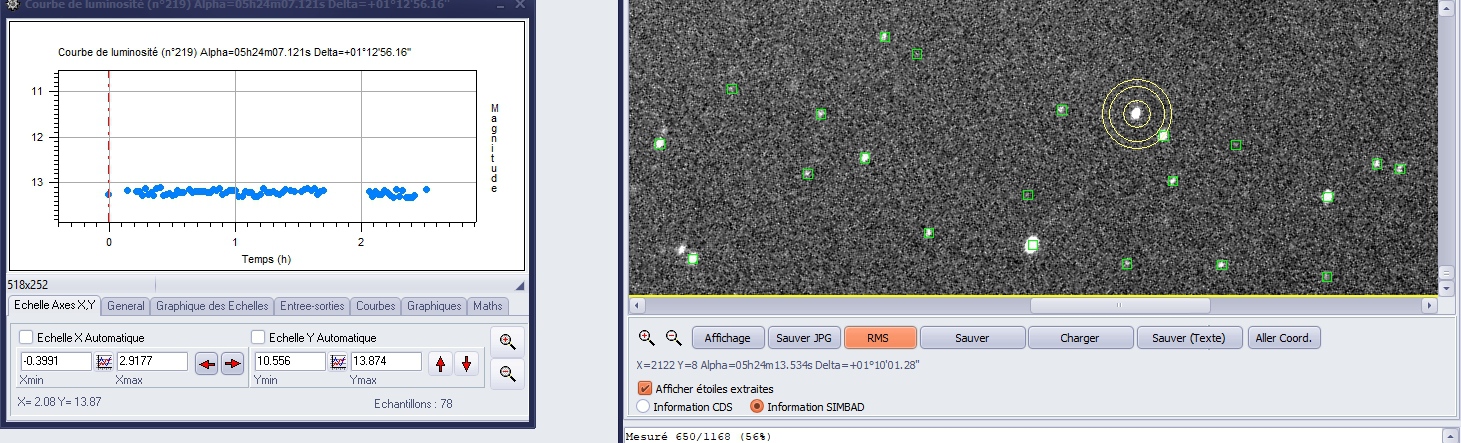Click the X-axis auto-fit graph icon
The height and width of the screenshot is (443, 1461).
coord(104,362)
